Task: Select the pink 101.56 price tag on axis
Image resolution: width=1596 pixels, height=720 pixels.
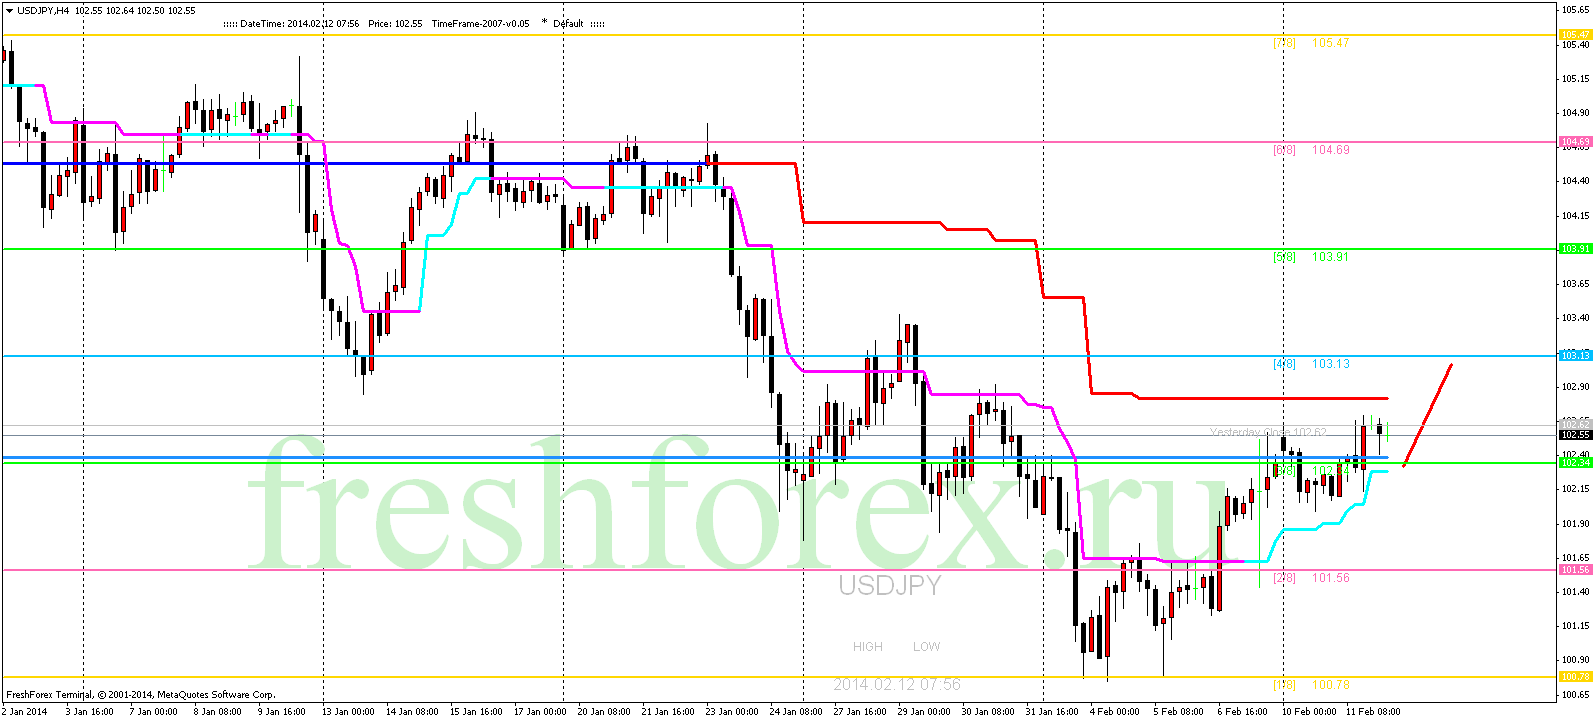Action: [1576, 570]
